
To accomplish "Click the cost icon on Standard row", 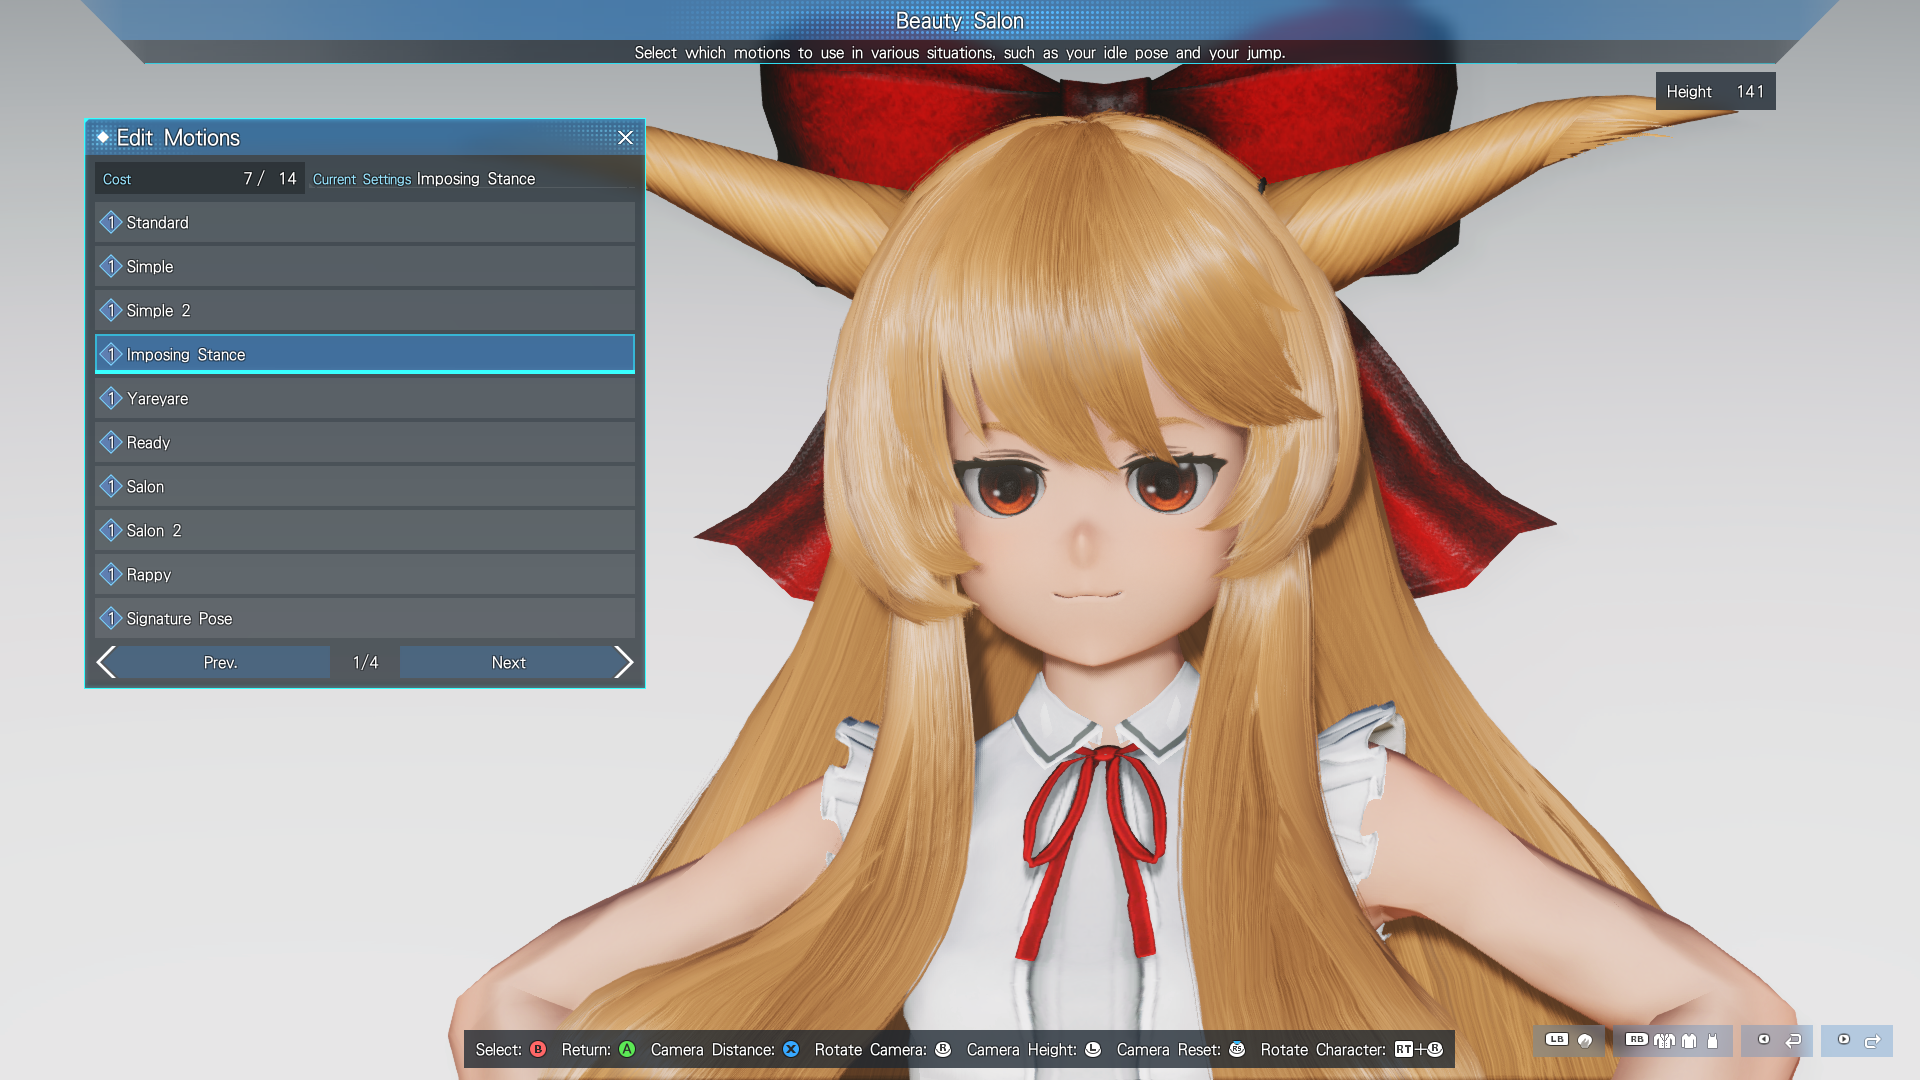I will pos(111,222).
